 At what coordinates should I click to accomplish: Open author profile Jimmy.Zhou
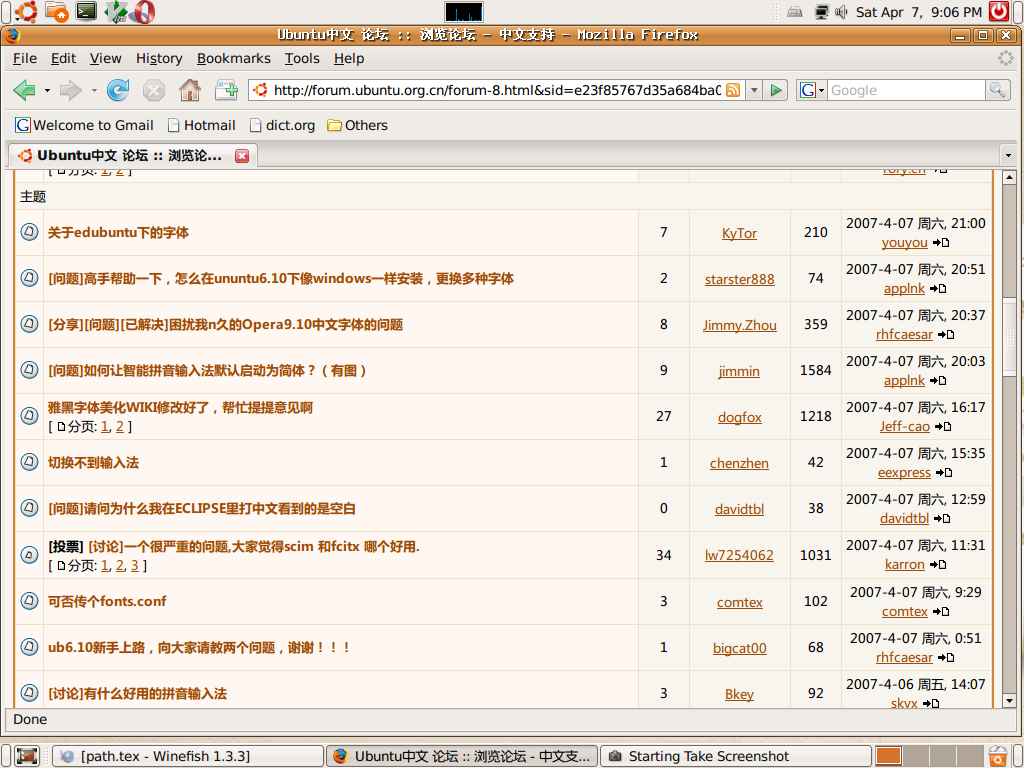(x=739, y=325)
